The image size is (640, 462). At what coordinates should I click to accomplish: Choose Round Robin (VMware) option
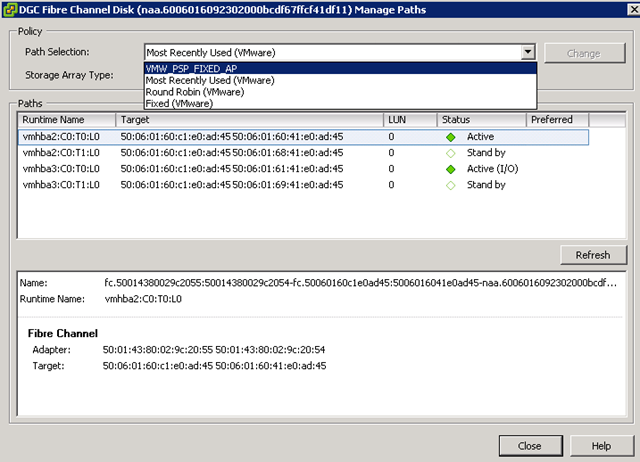[340, 92]
